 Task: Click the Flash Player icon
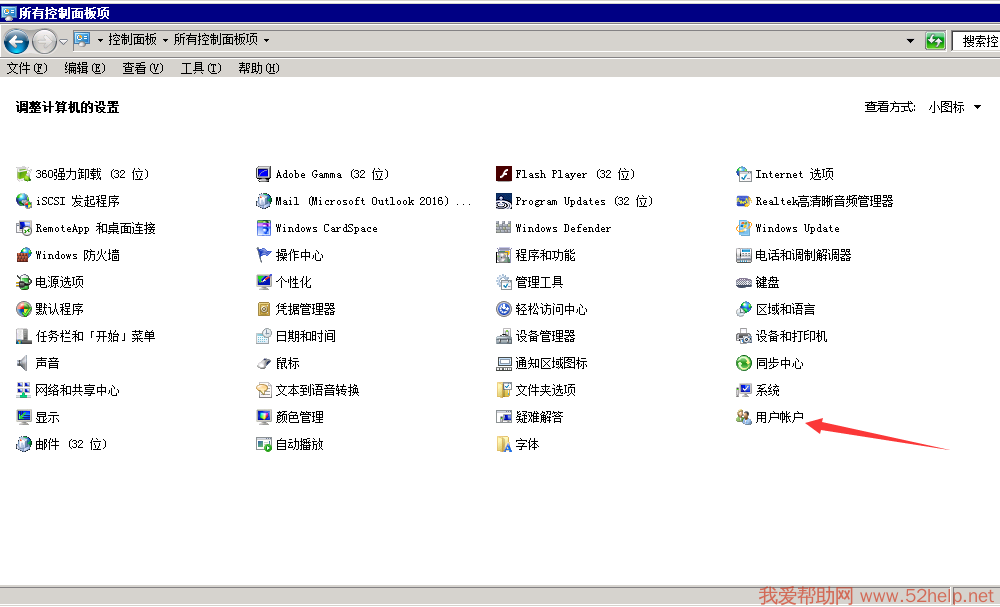[504, 174]
